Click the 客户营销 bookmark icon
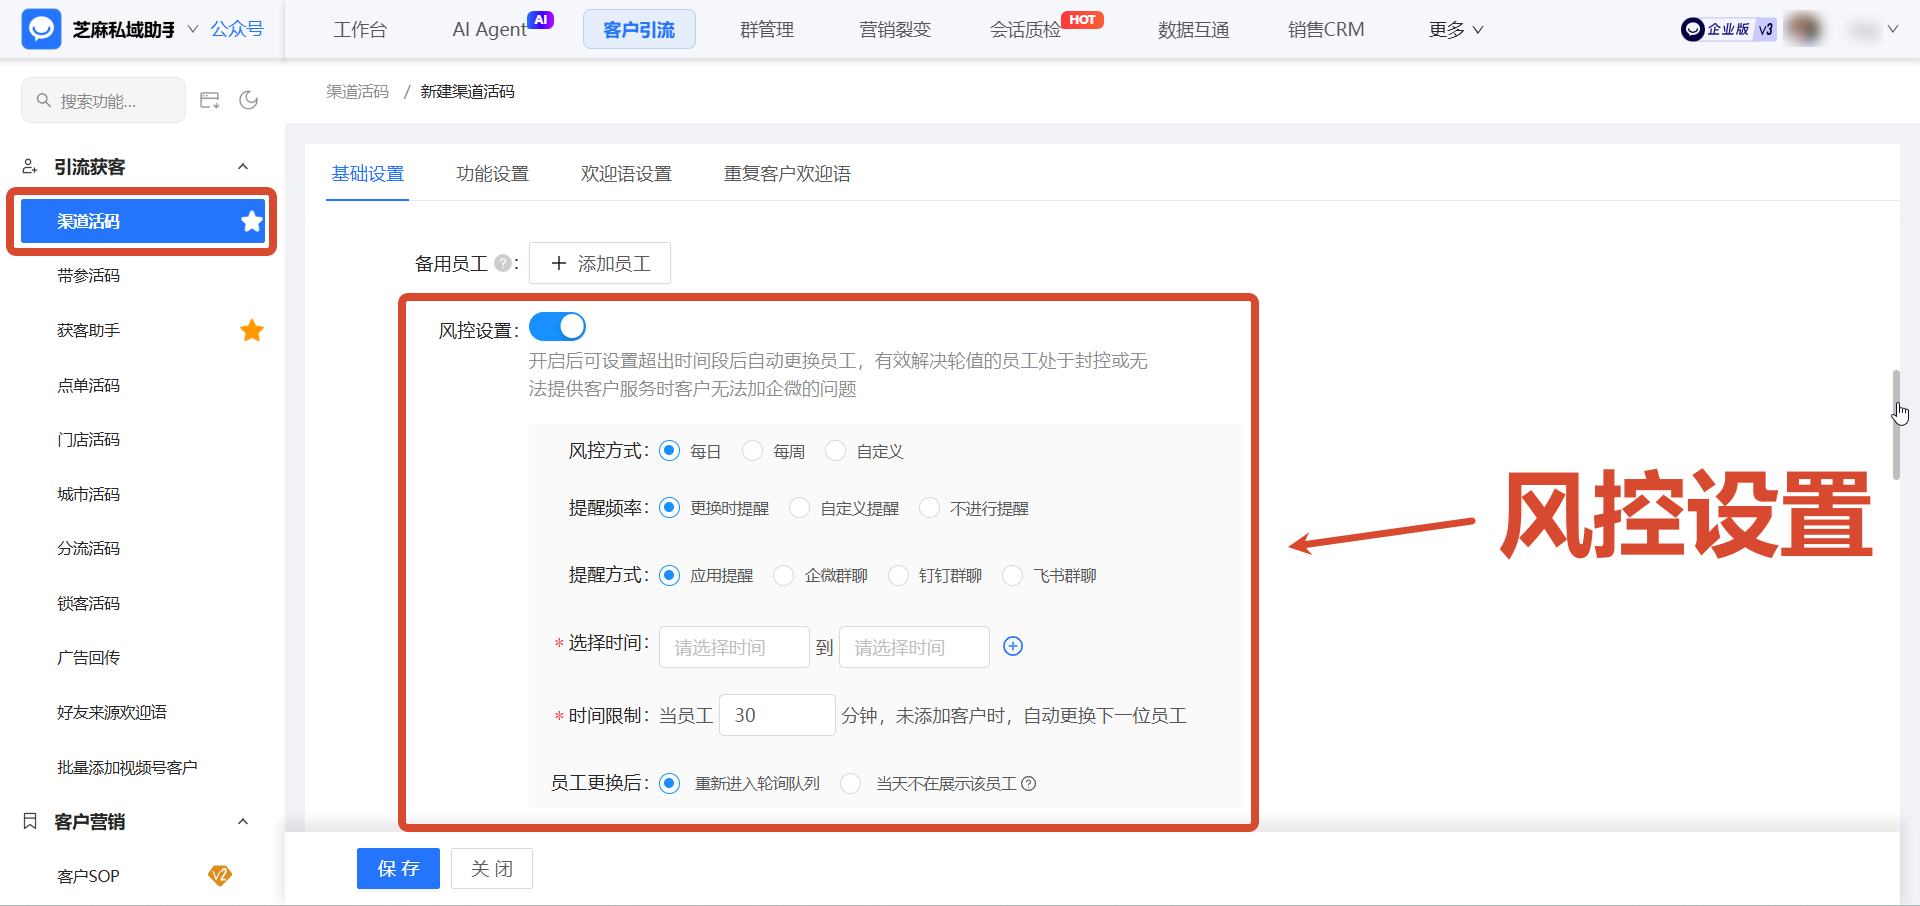 30,821
